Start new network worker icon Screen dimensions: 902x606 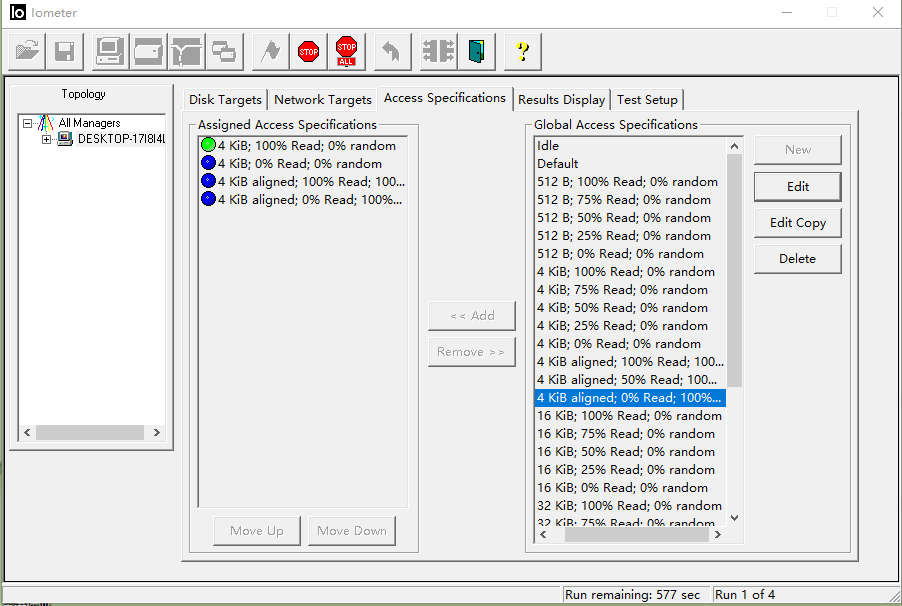(x=186, y=51)
